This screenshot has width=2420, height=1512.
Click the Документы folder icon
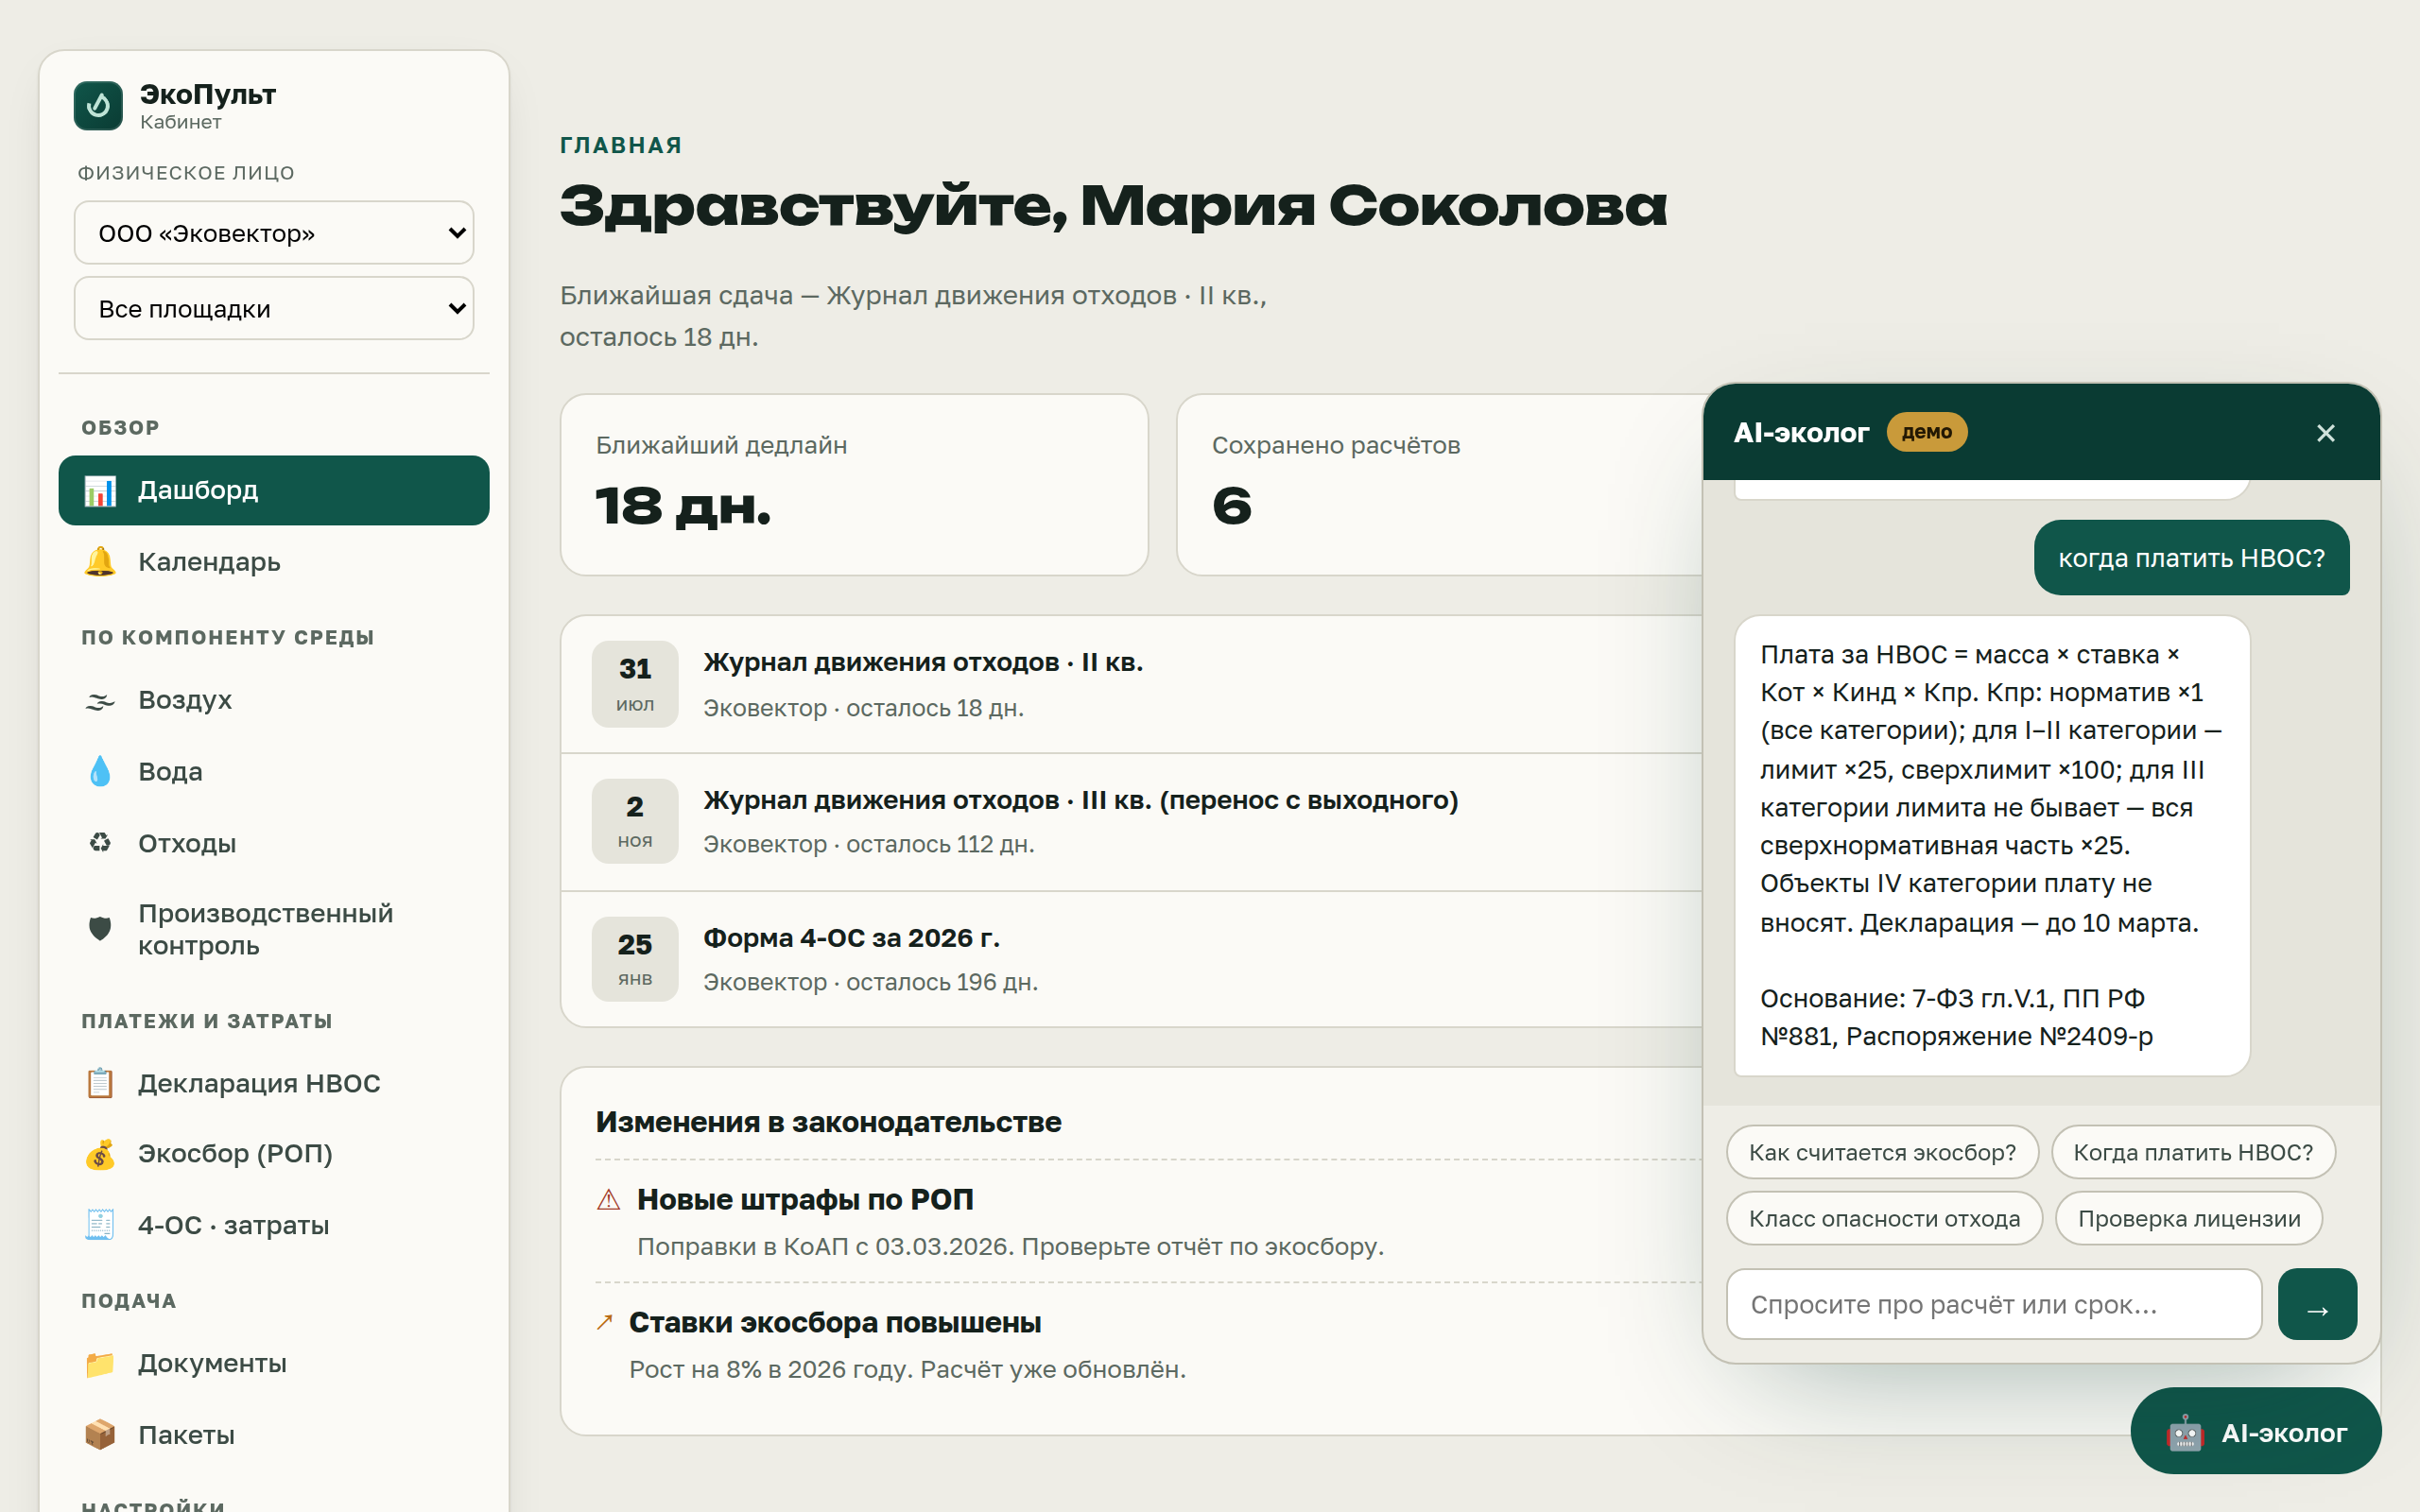point(100,1364)
